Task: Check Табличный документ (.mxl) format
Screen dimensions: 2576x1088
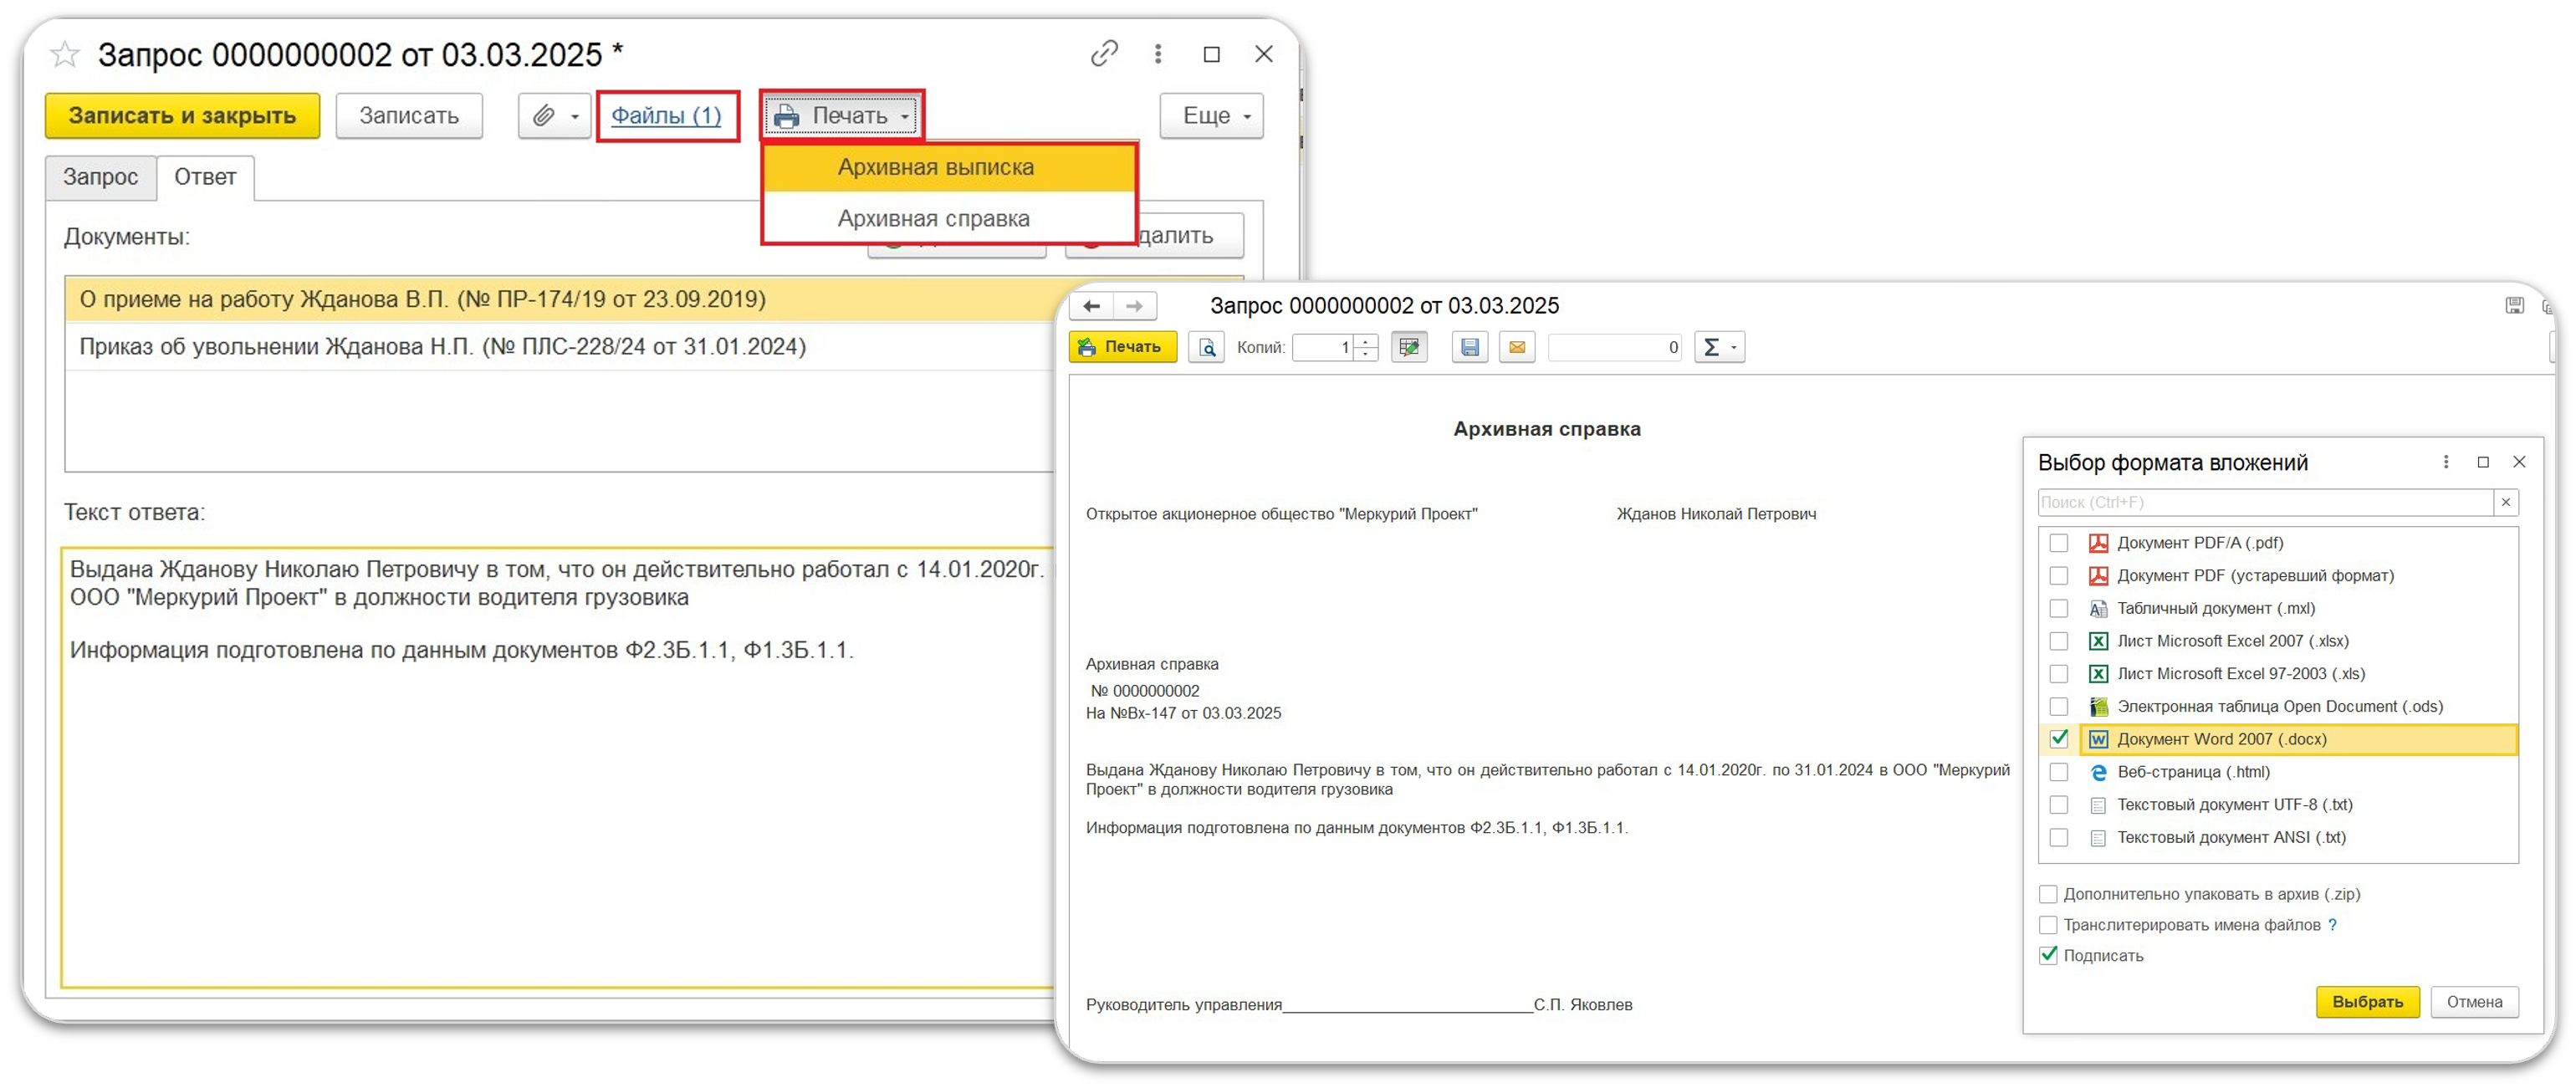Action: [2059, 608]
